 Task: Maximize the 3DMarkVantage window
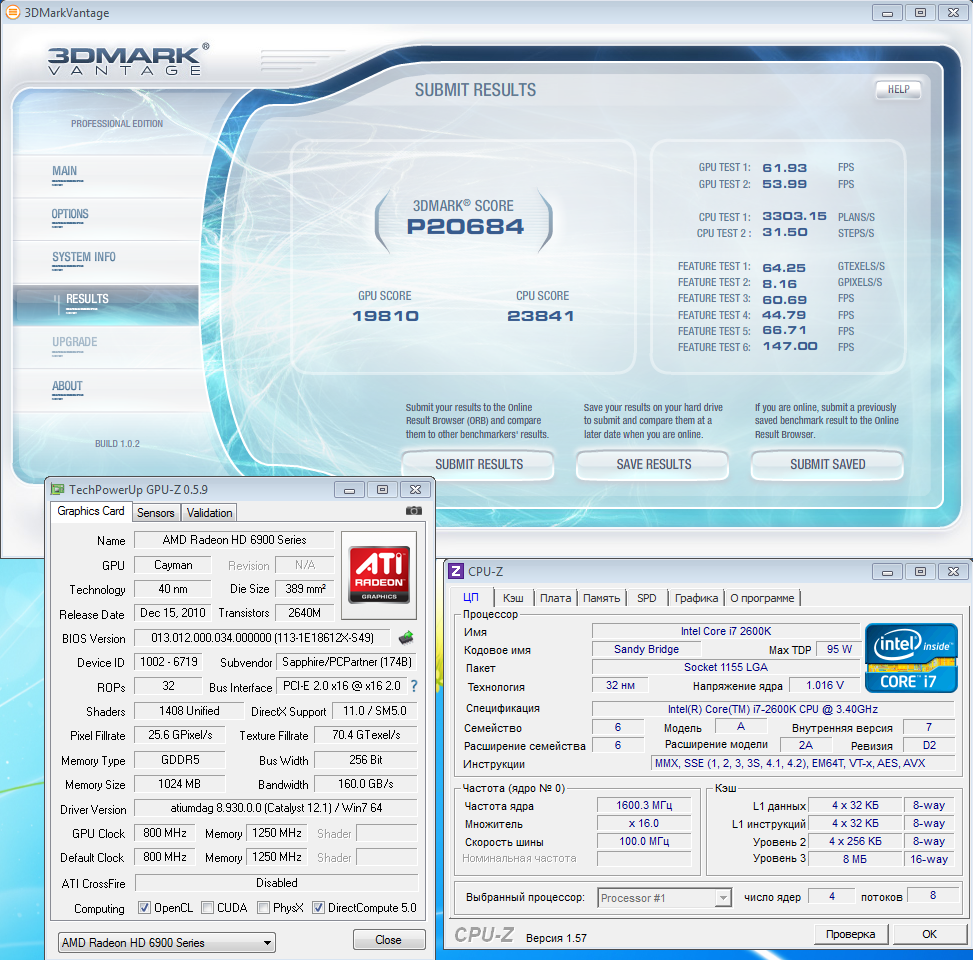[920, 12]
